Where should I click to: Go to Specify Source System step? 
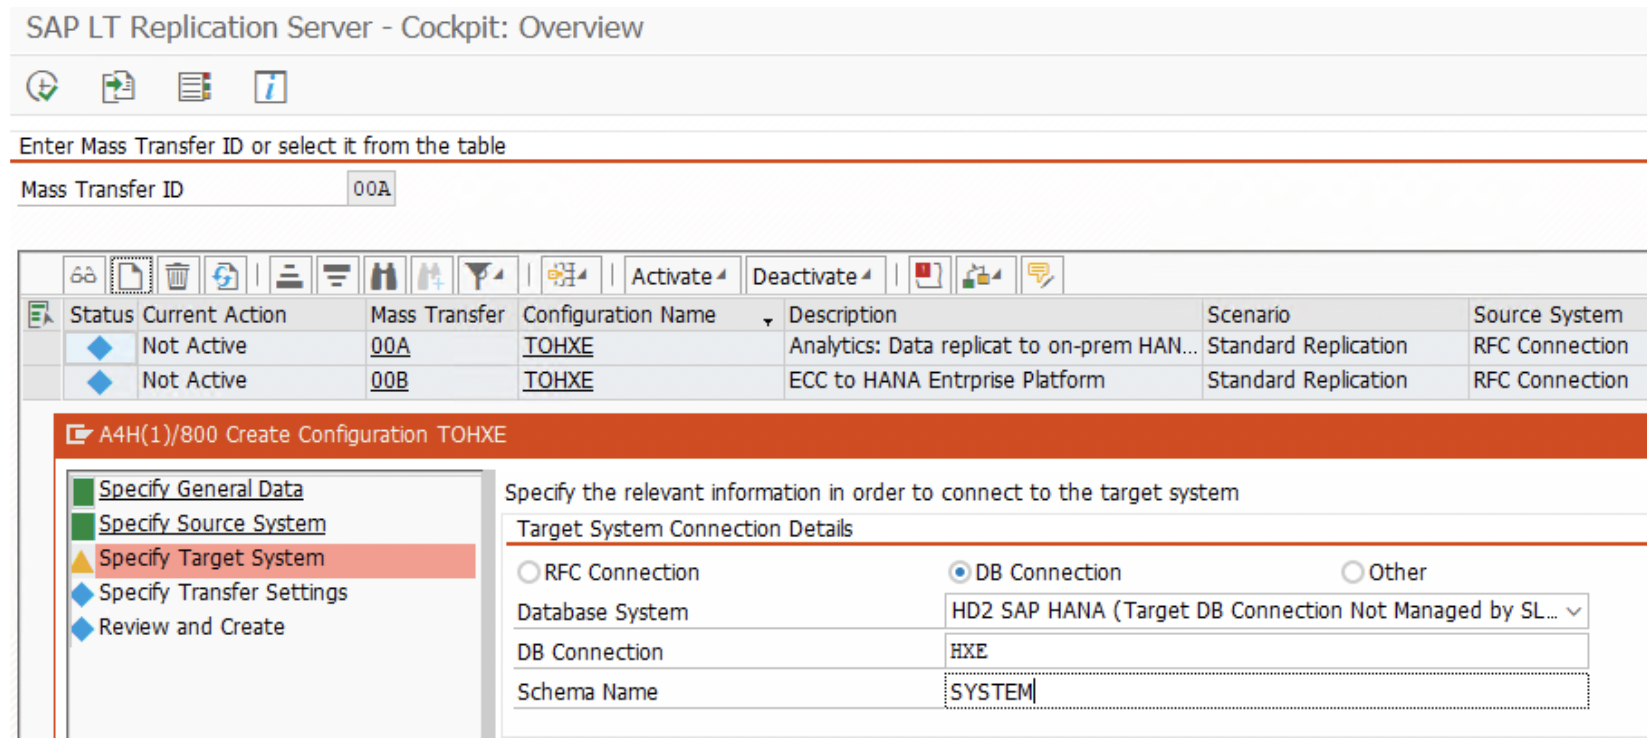click(x=212, y=524)
